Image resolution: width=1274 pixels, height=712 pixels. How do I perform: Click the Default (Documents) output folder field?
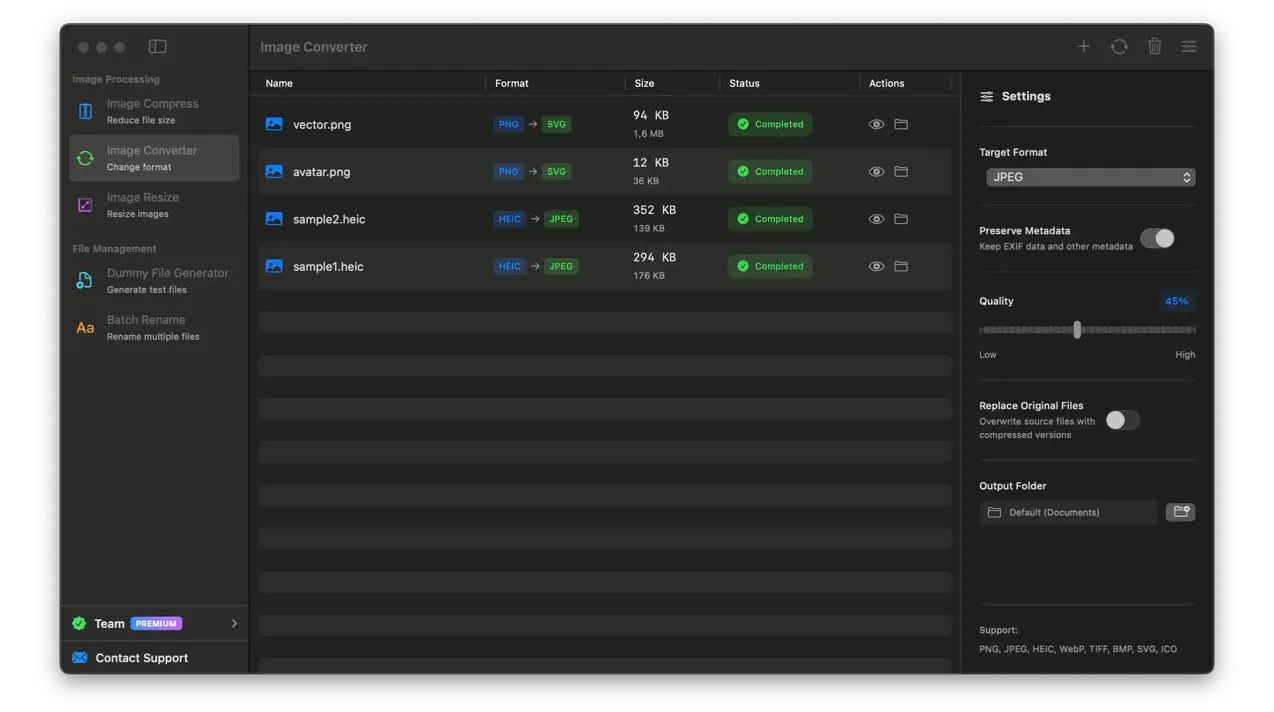[x=1068, y=512]
